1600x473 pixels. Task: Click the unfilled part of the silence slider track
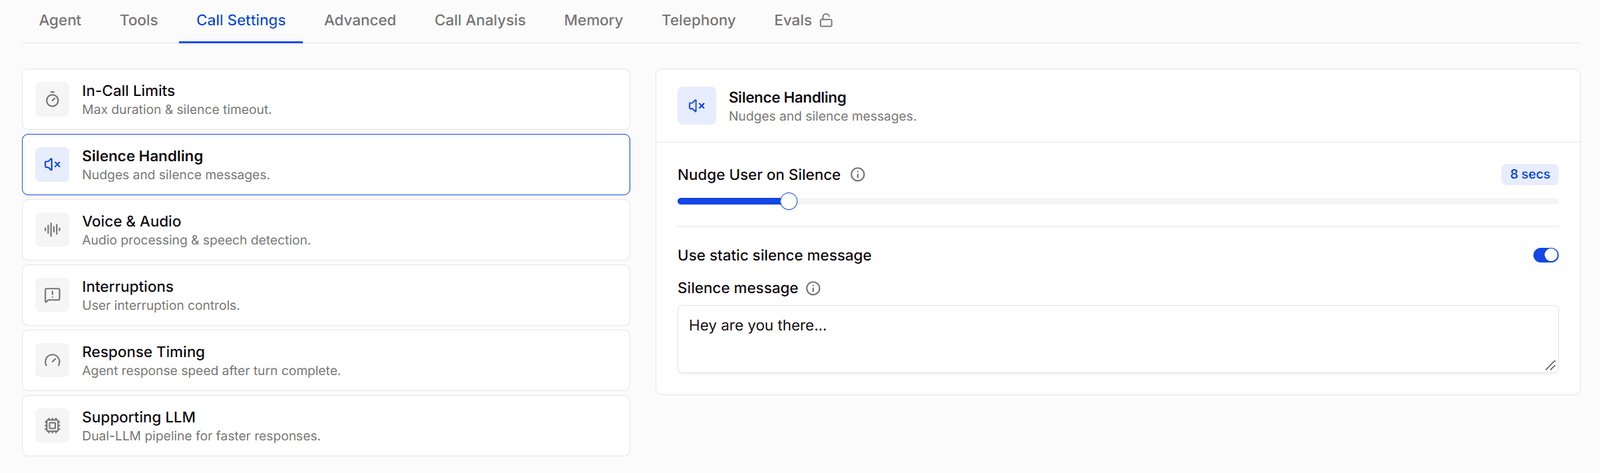(x=1178, y=201)
